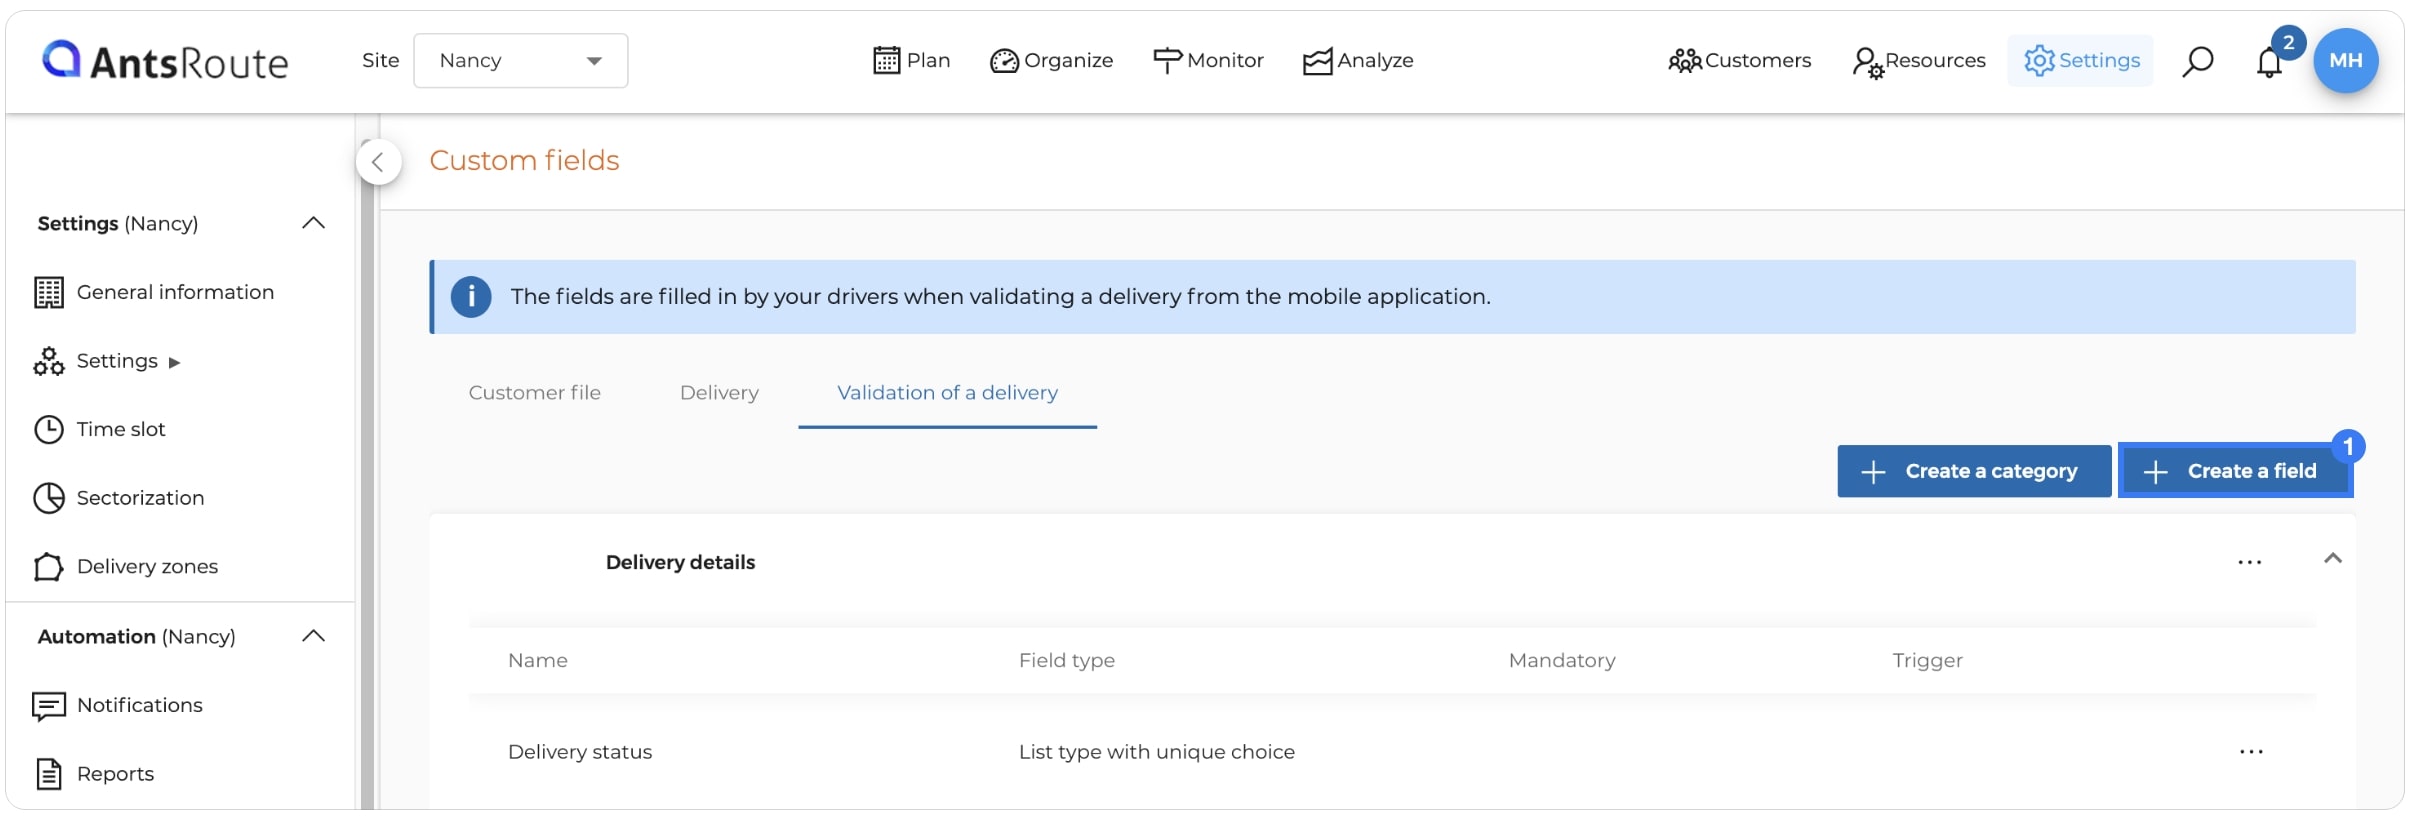
Task: Open the Delivery status row options menu
Action: tap(2251, 752)
